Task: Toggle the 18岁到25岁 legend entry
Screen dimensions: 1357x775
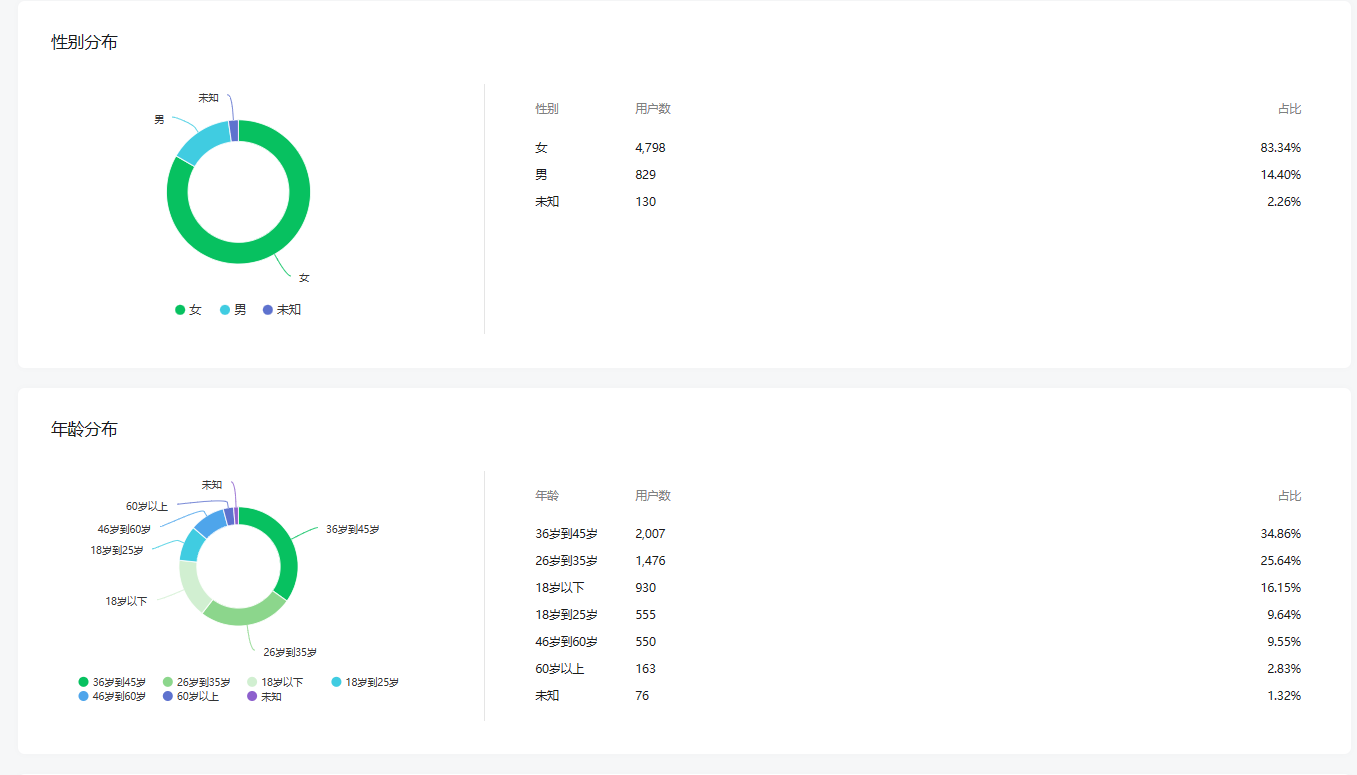Action: (364, 682)
